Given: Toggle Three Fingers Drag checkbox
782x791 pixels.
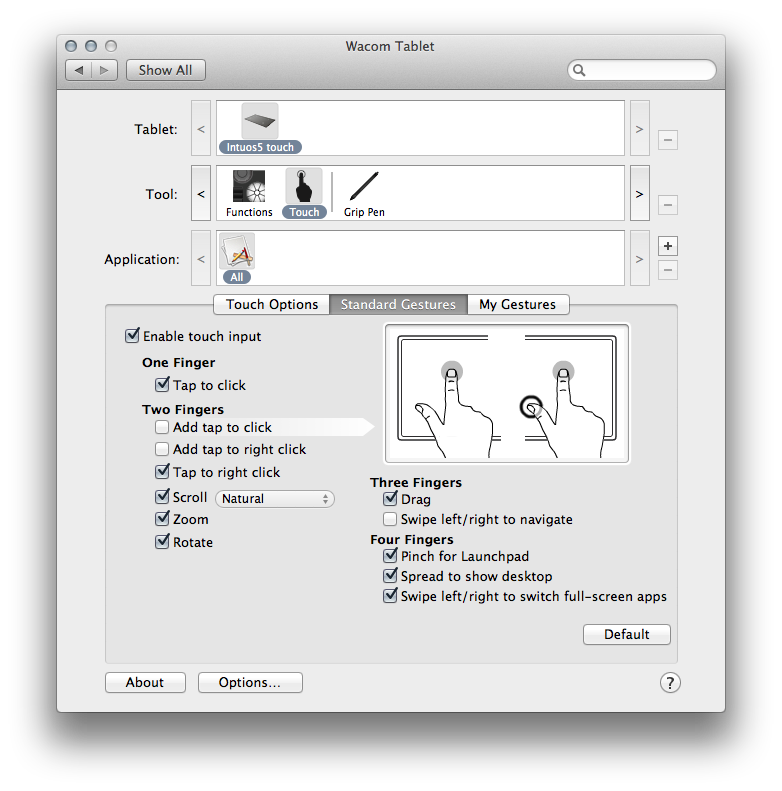Looking at the screenshot, I should 390,498.
